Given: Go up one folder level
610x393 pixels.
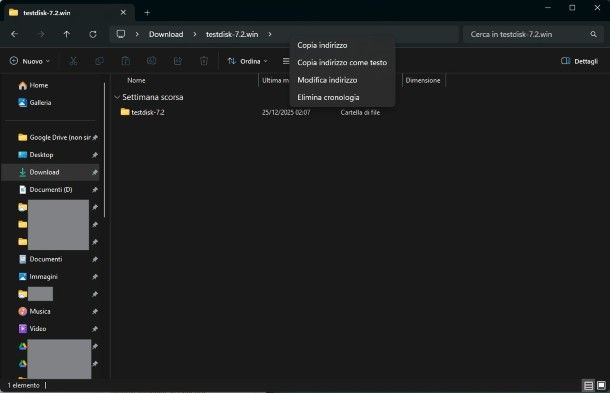Looking at the screenshot, I should tap(67, 34).
